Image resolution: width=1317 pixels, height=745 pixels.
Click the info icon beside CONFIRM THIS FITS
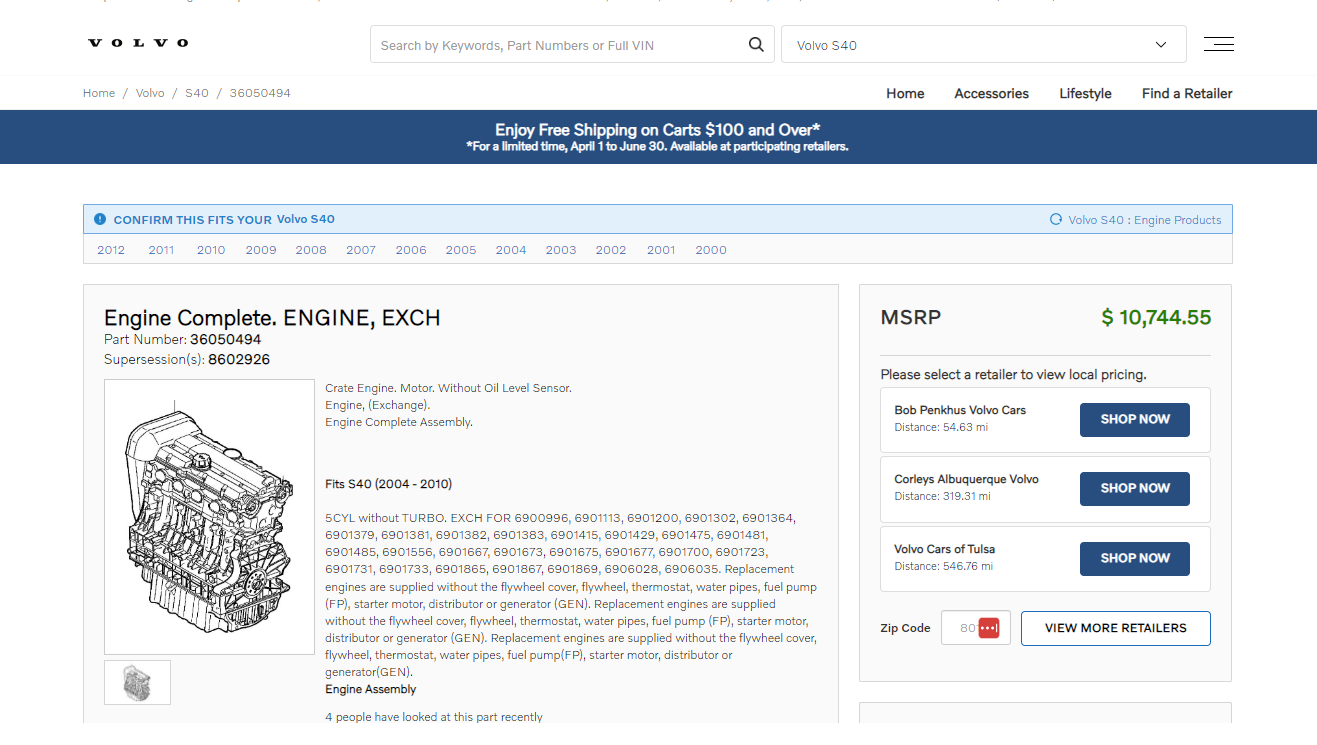[100, 219]
